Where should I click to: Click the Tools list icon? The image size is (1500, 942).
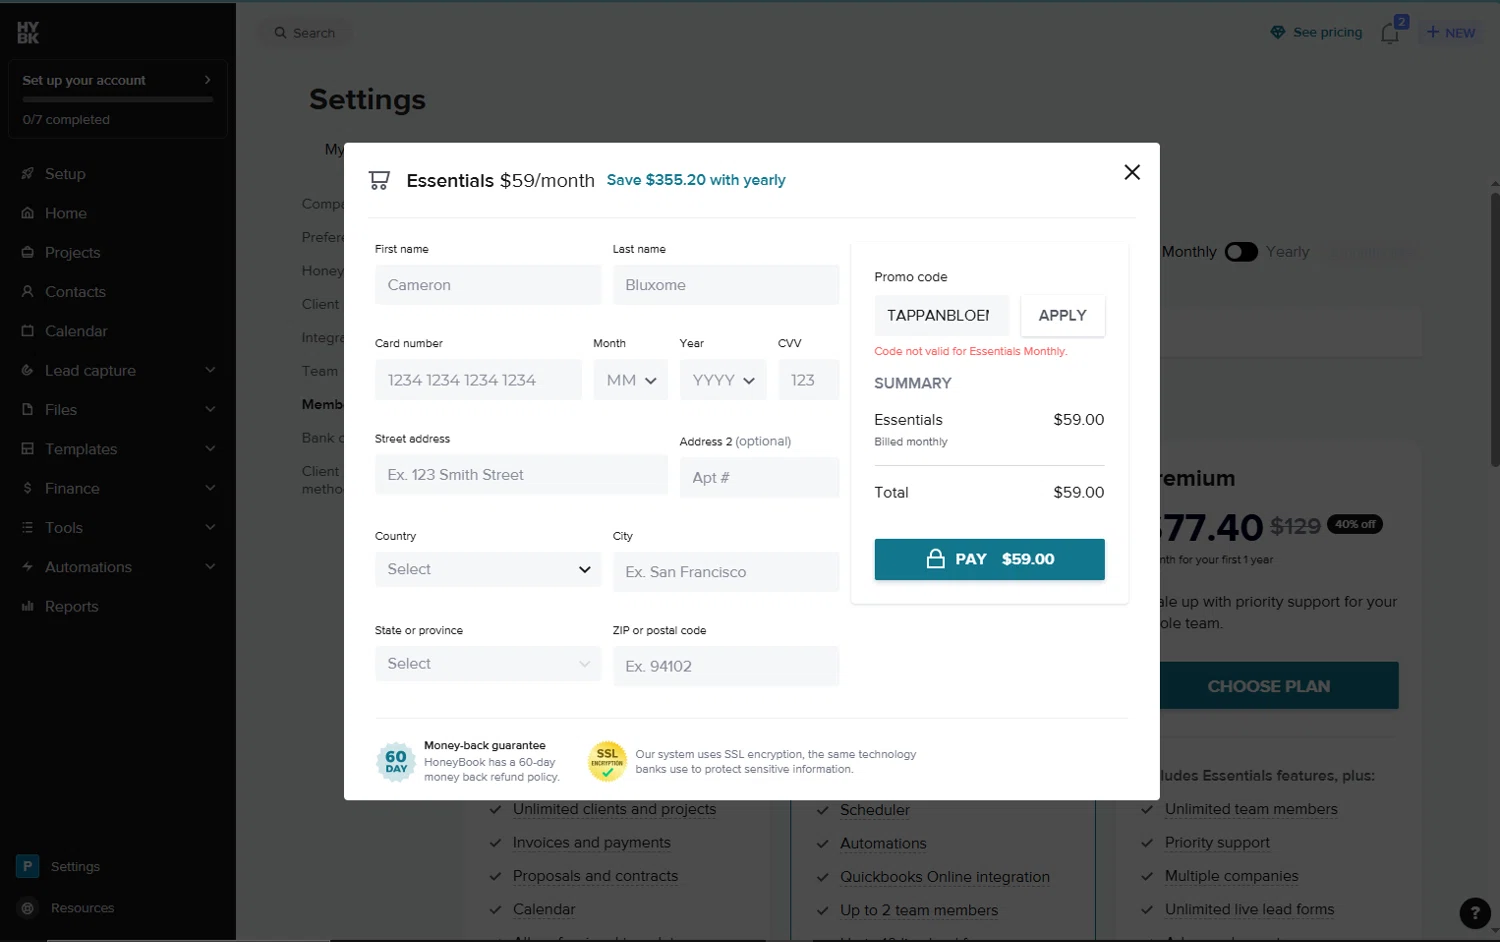pyautogui.click(x=28, y=527)
